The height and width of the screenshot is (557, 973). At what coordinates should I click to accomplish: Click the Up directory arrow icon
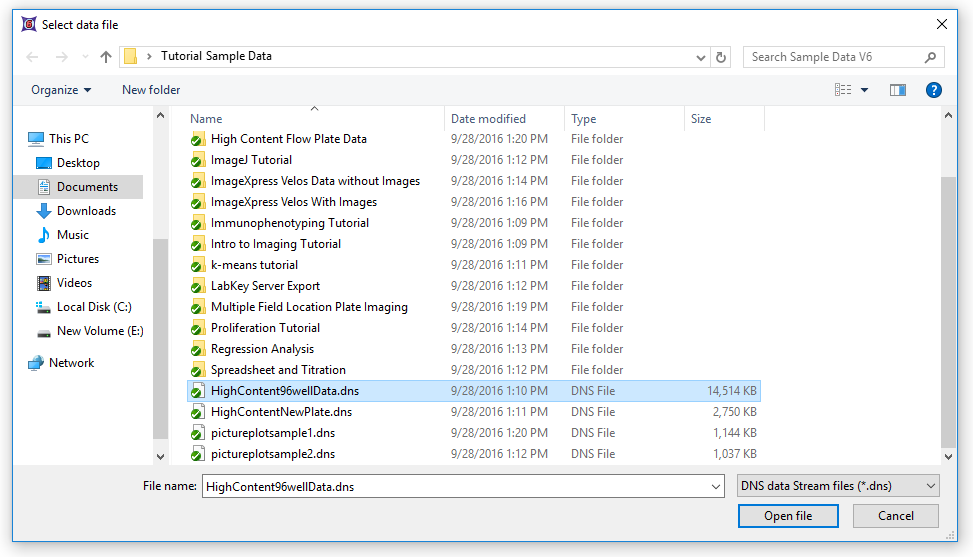[x=106, y=57]
